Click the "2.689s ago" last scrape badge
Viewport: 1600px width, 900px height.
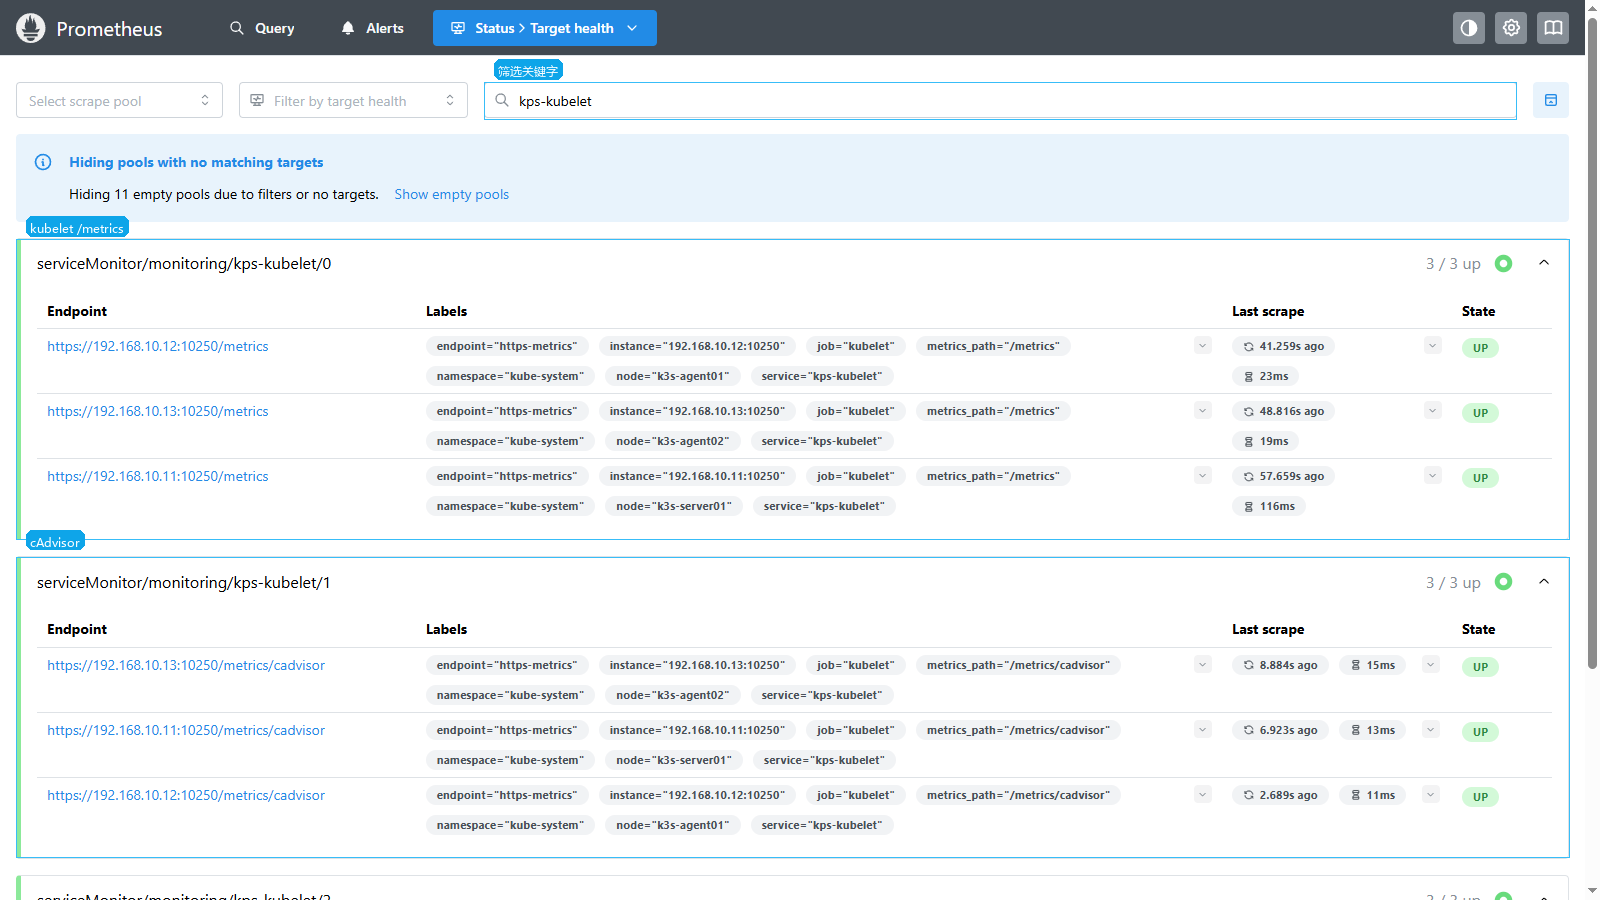[x=1281, y=795]
